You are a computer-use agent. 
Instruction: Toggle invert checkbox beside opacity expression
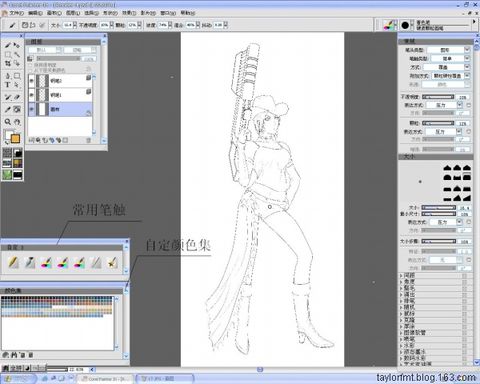point(469,105)
